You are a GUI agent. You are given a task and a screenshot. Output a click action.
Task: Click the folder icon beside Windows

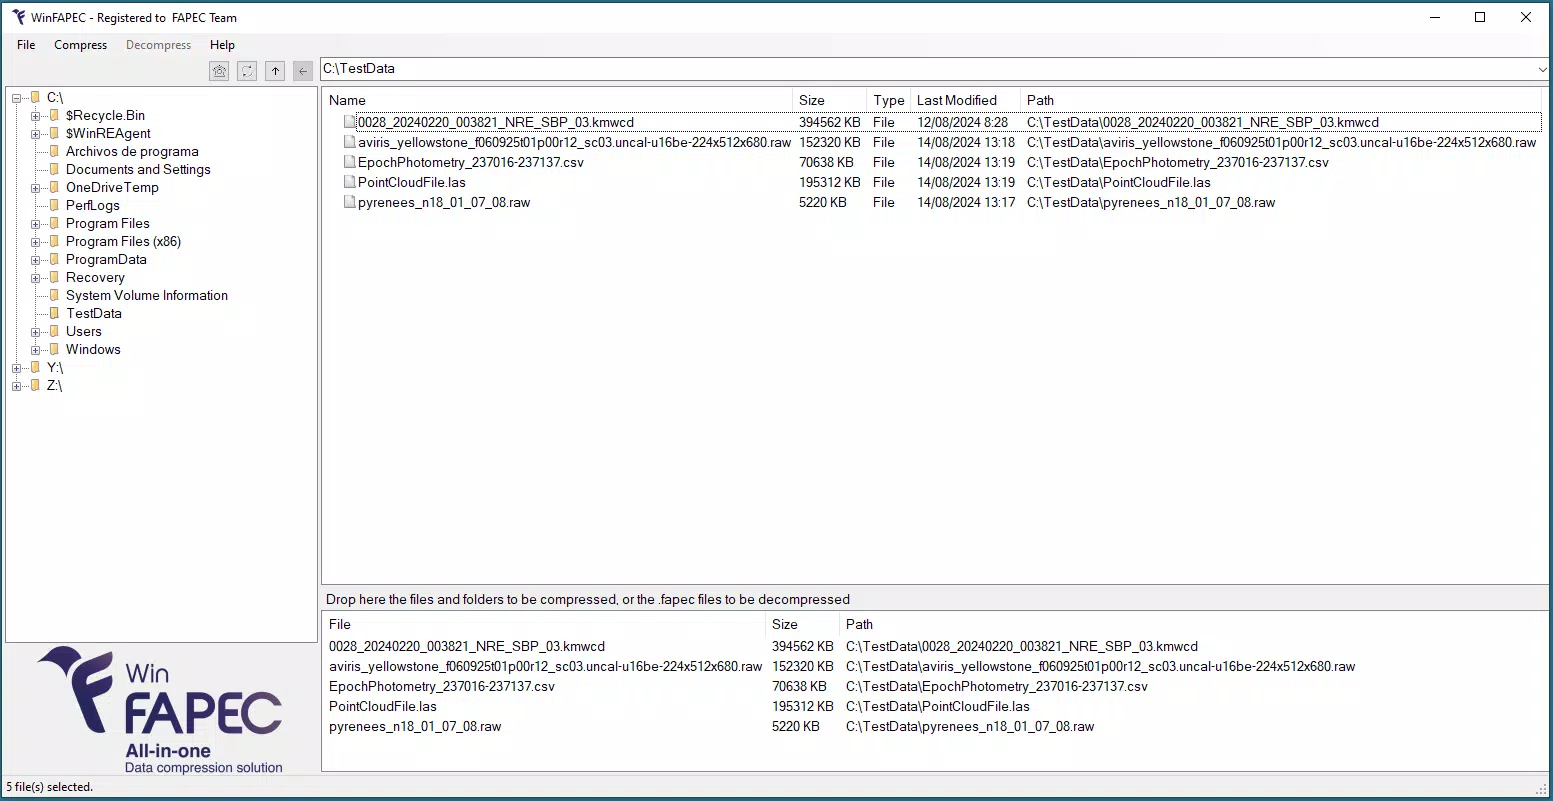55,349
